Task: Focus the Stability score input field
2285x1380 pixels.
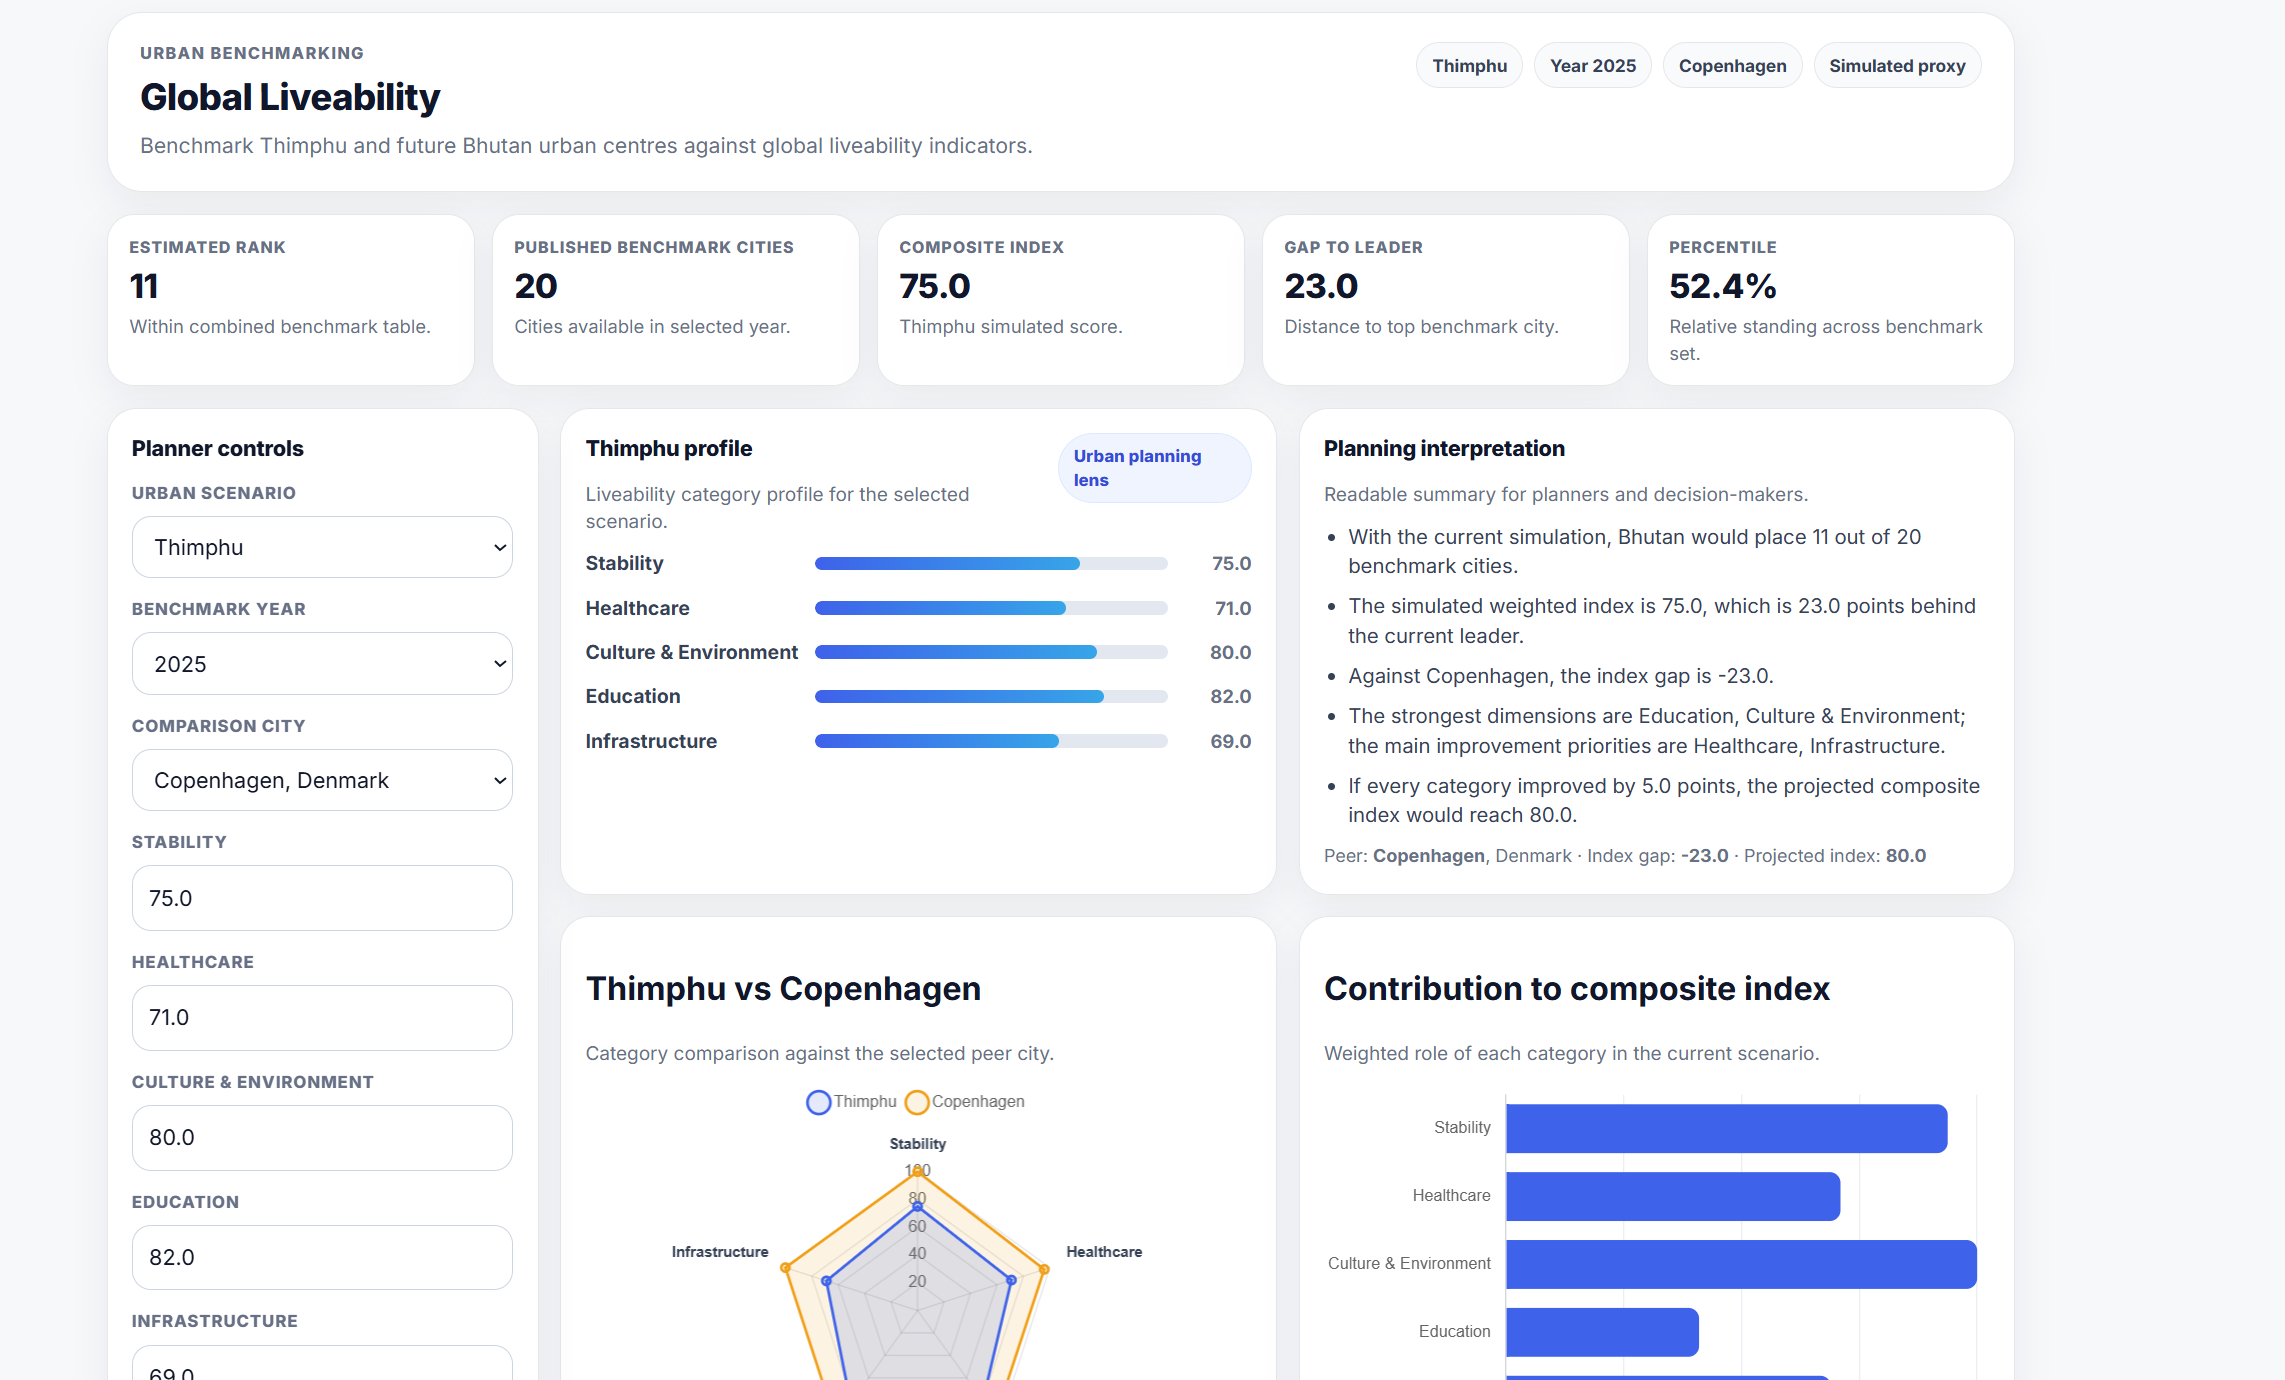Action: point(322,898)
